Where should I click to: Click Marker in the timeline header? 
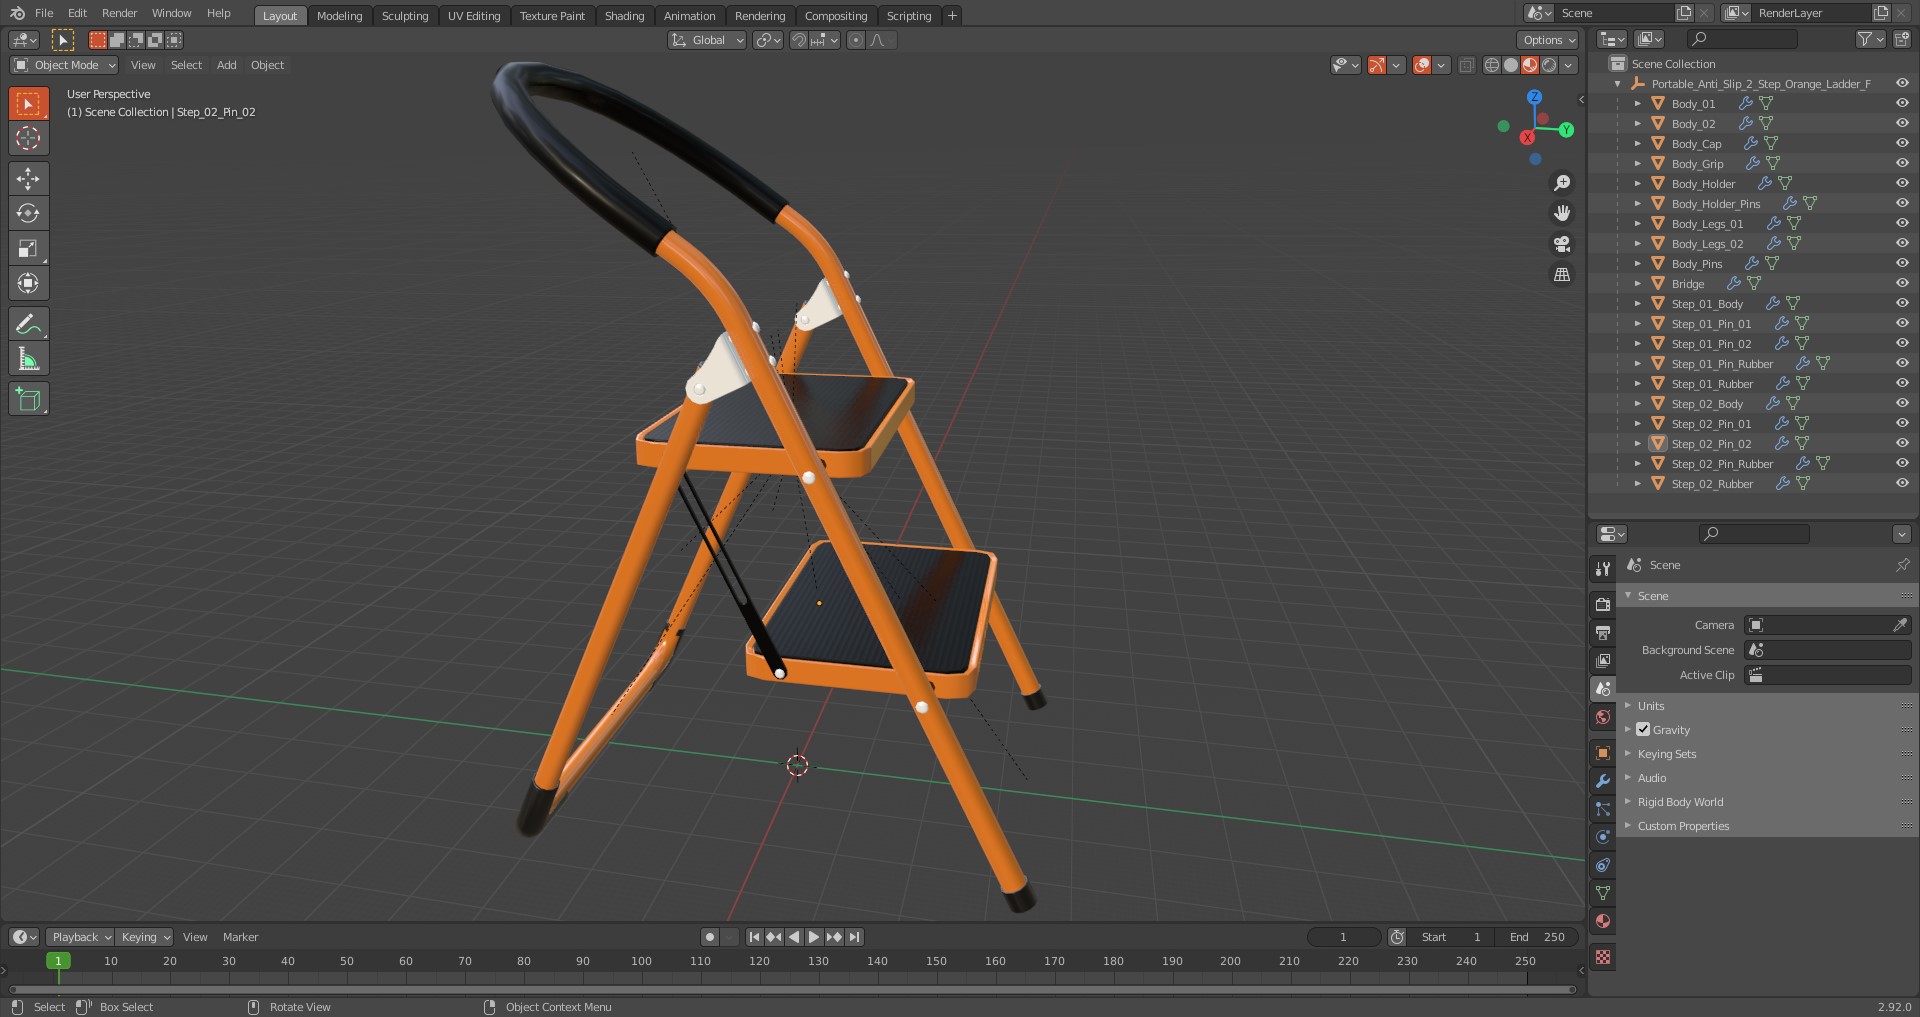point(240,937)
